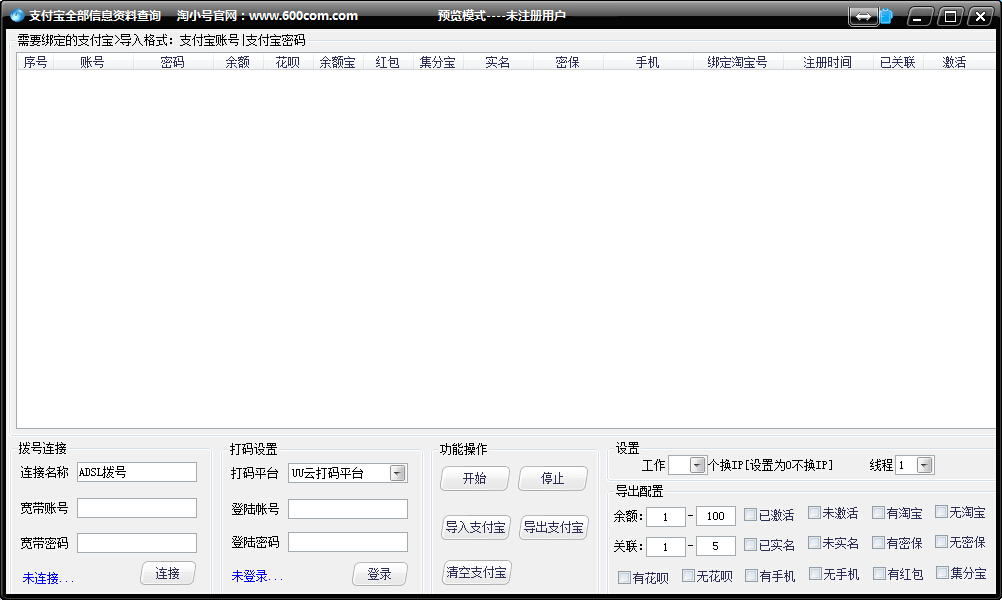The height and width of the screenshot is (600, 1002).
Task: Click the 导出支付宝 export button
Action: point(553,528)
